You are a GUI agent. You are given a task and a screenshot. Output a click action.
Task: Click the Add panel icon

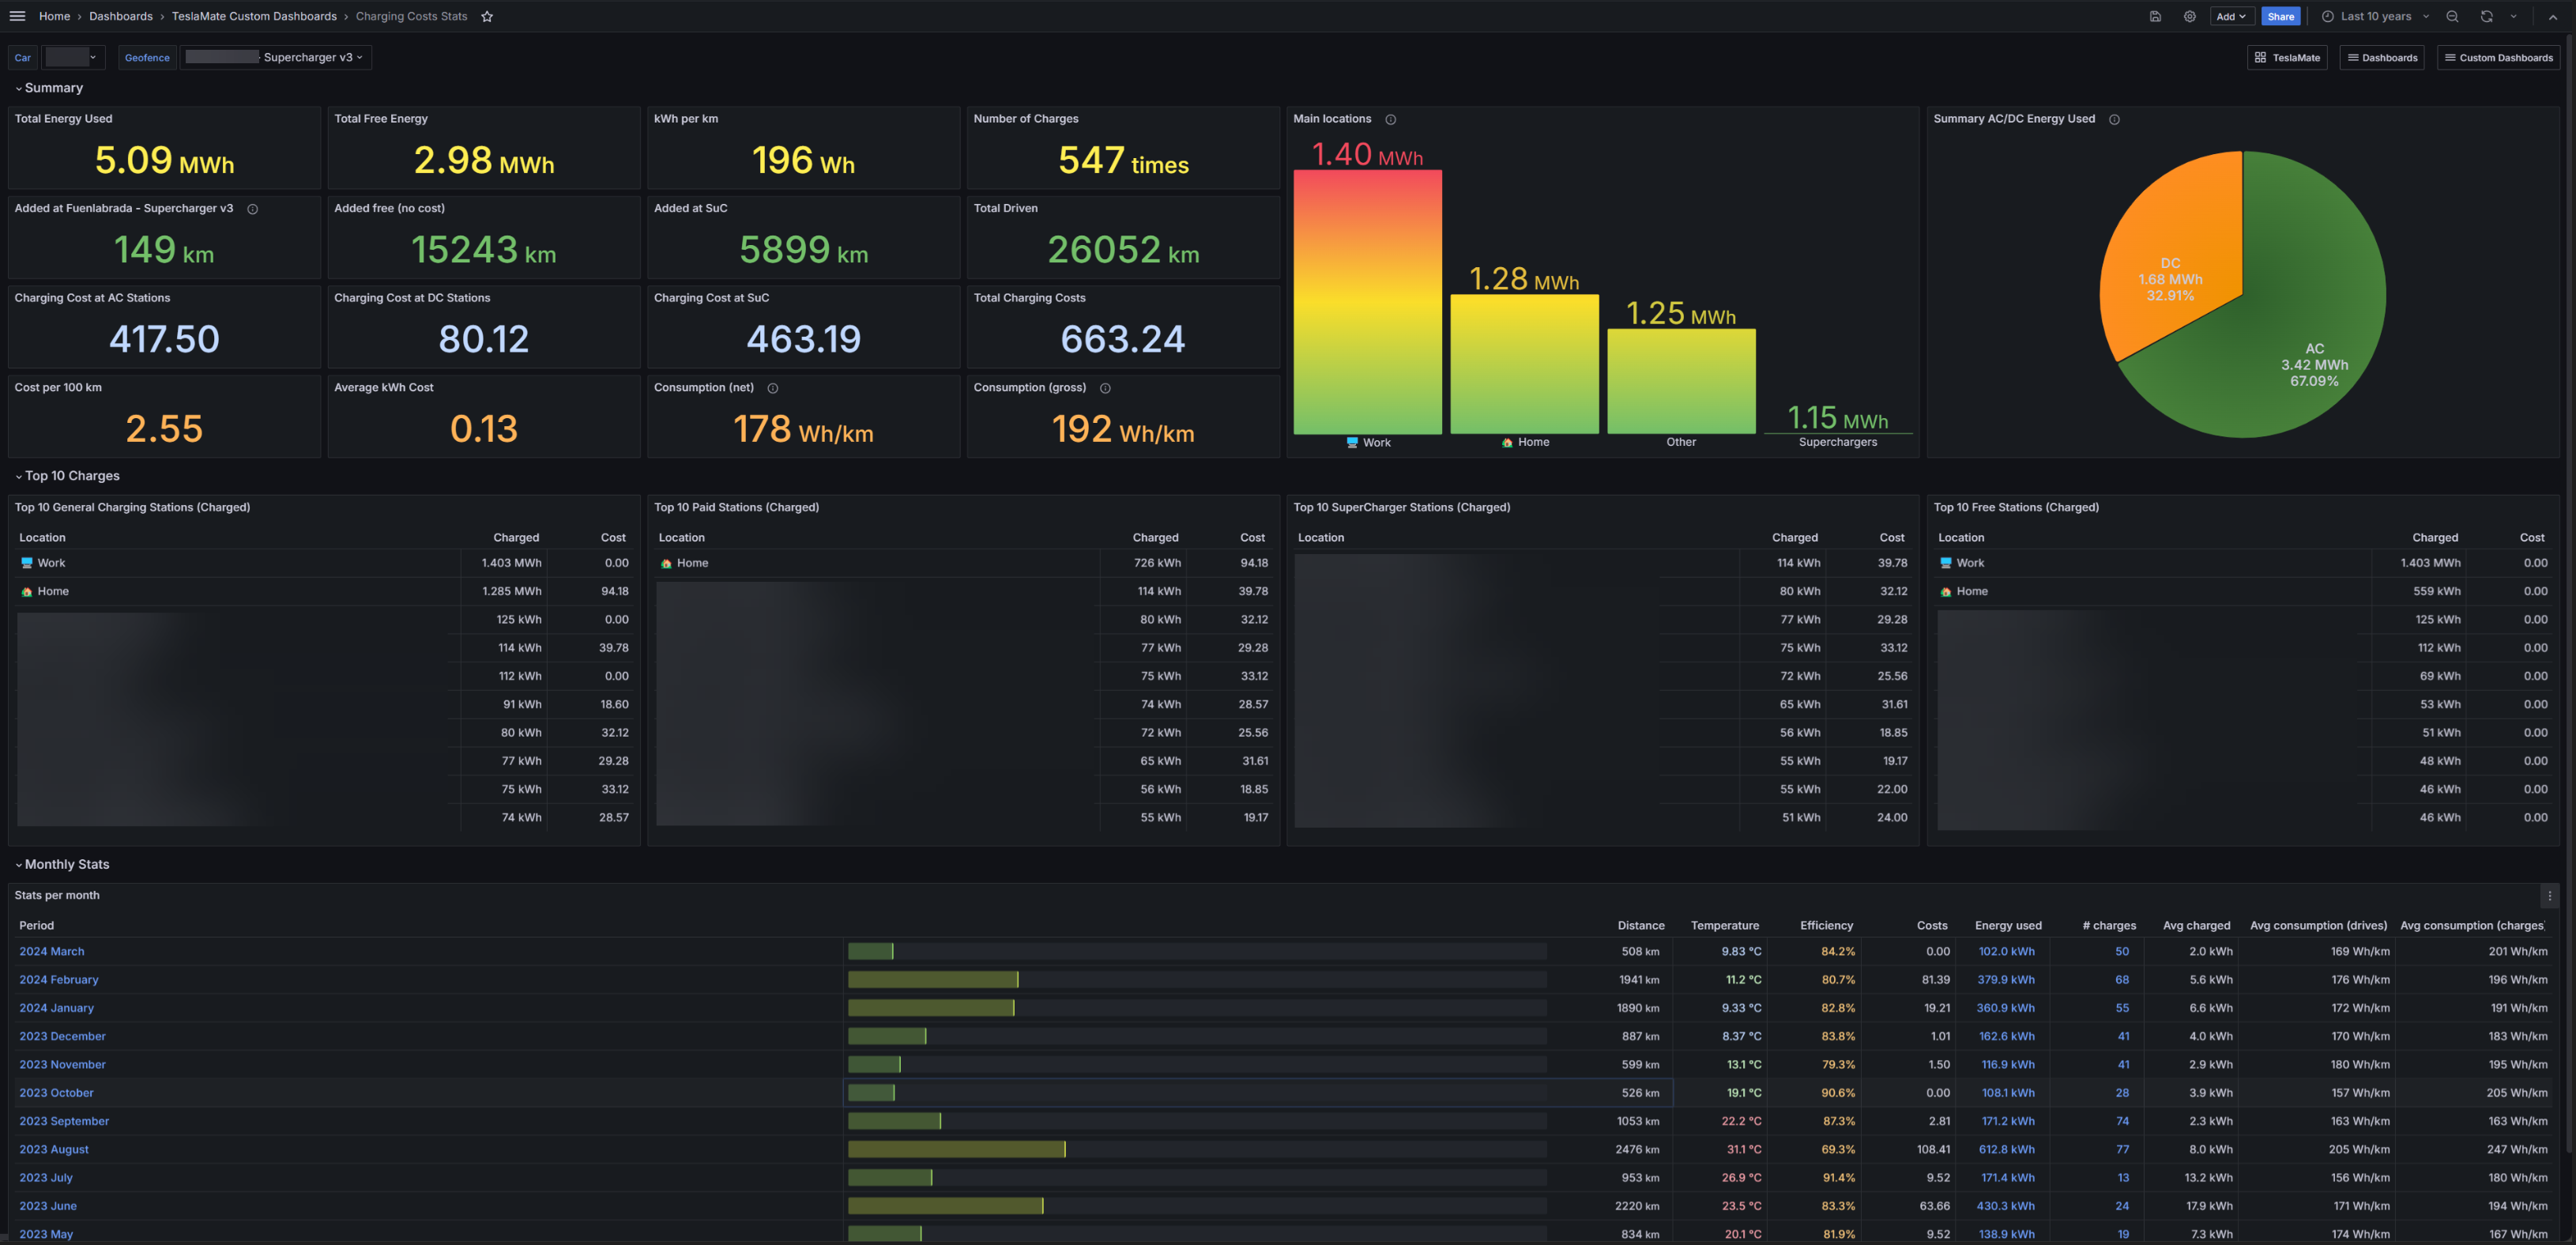pyautogui.click(x=2229, y=17)
